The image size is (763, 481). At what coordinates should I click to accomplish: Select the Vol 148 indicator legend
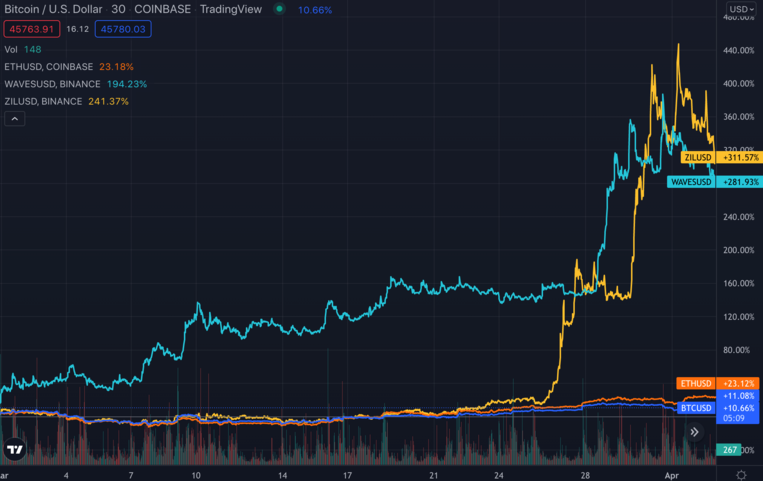[23, 50]
